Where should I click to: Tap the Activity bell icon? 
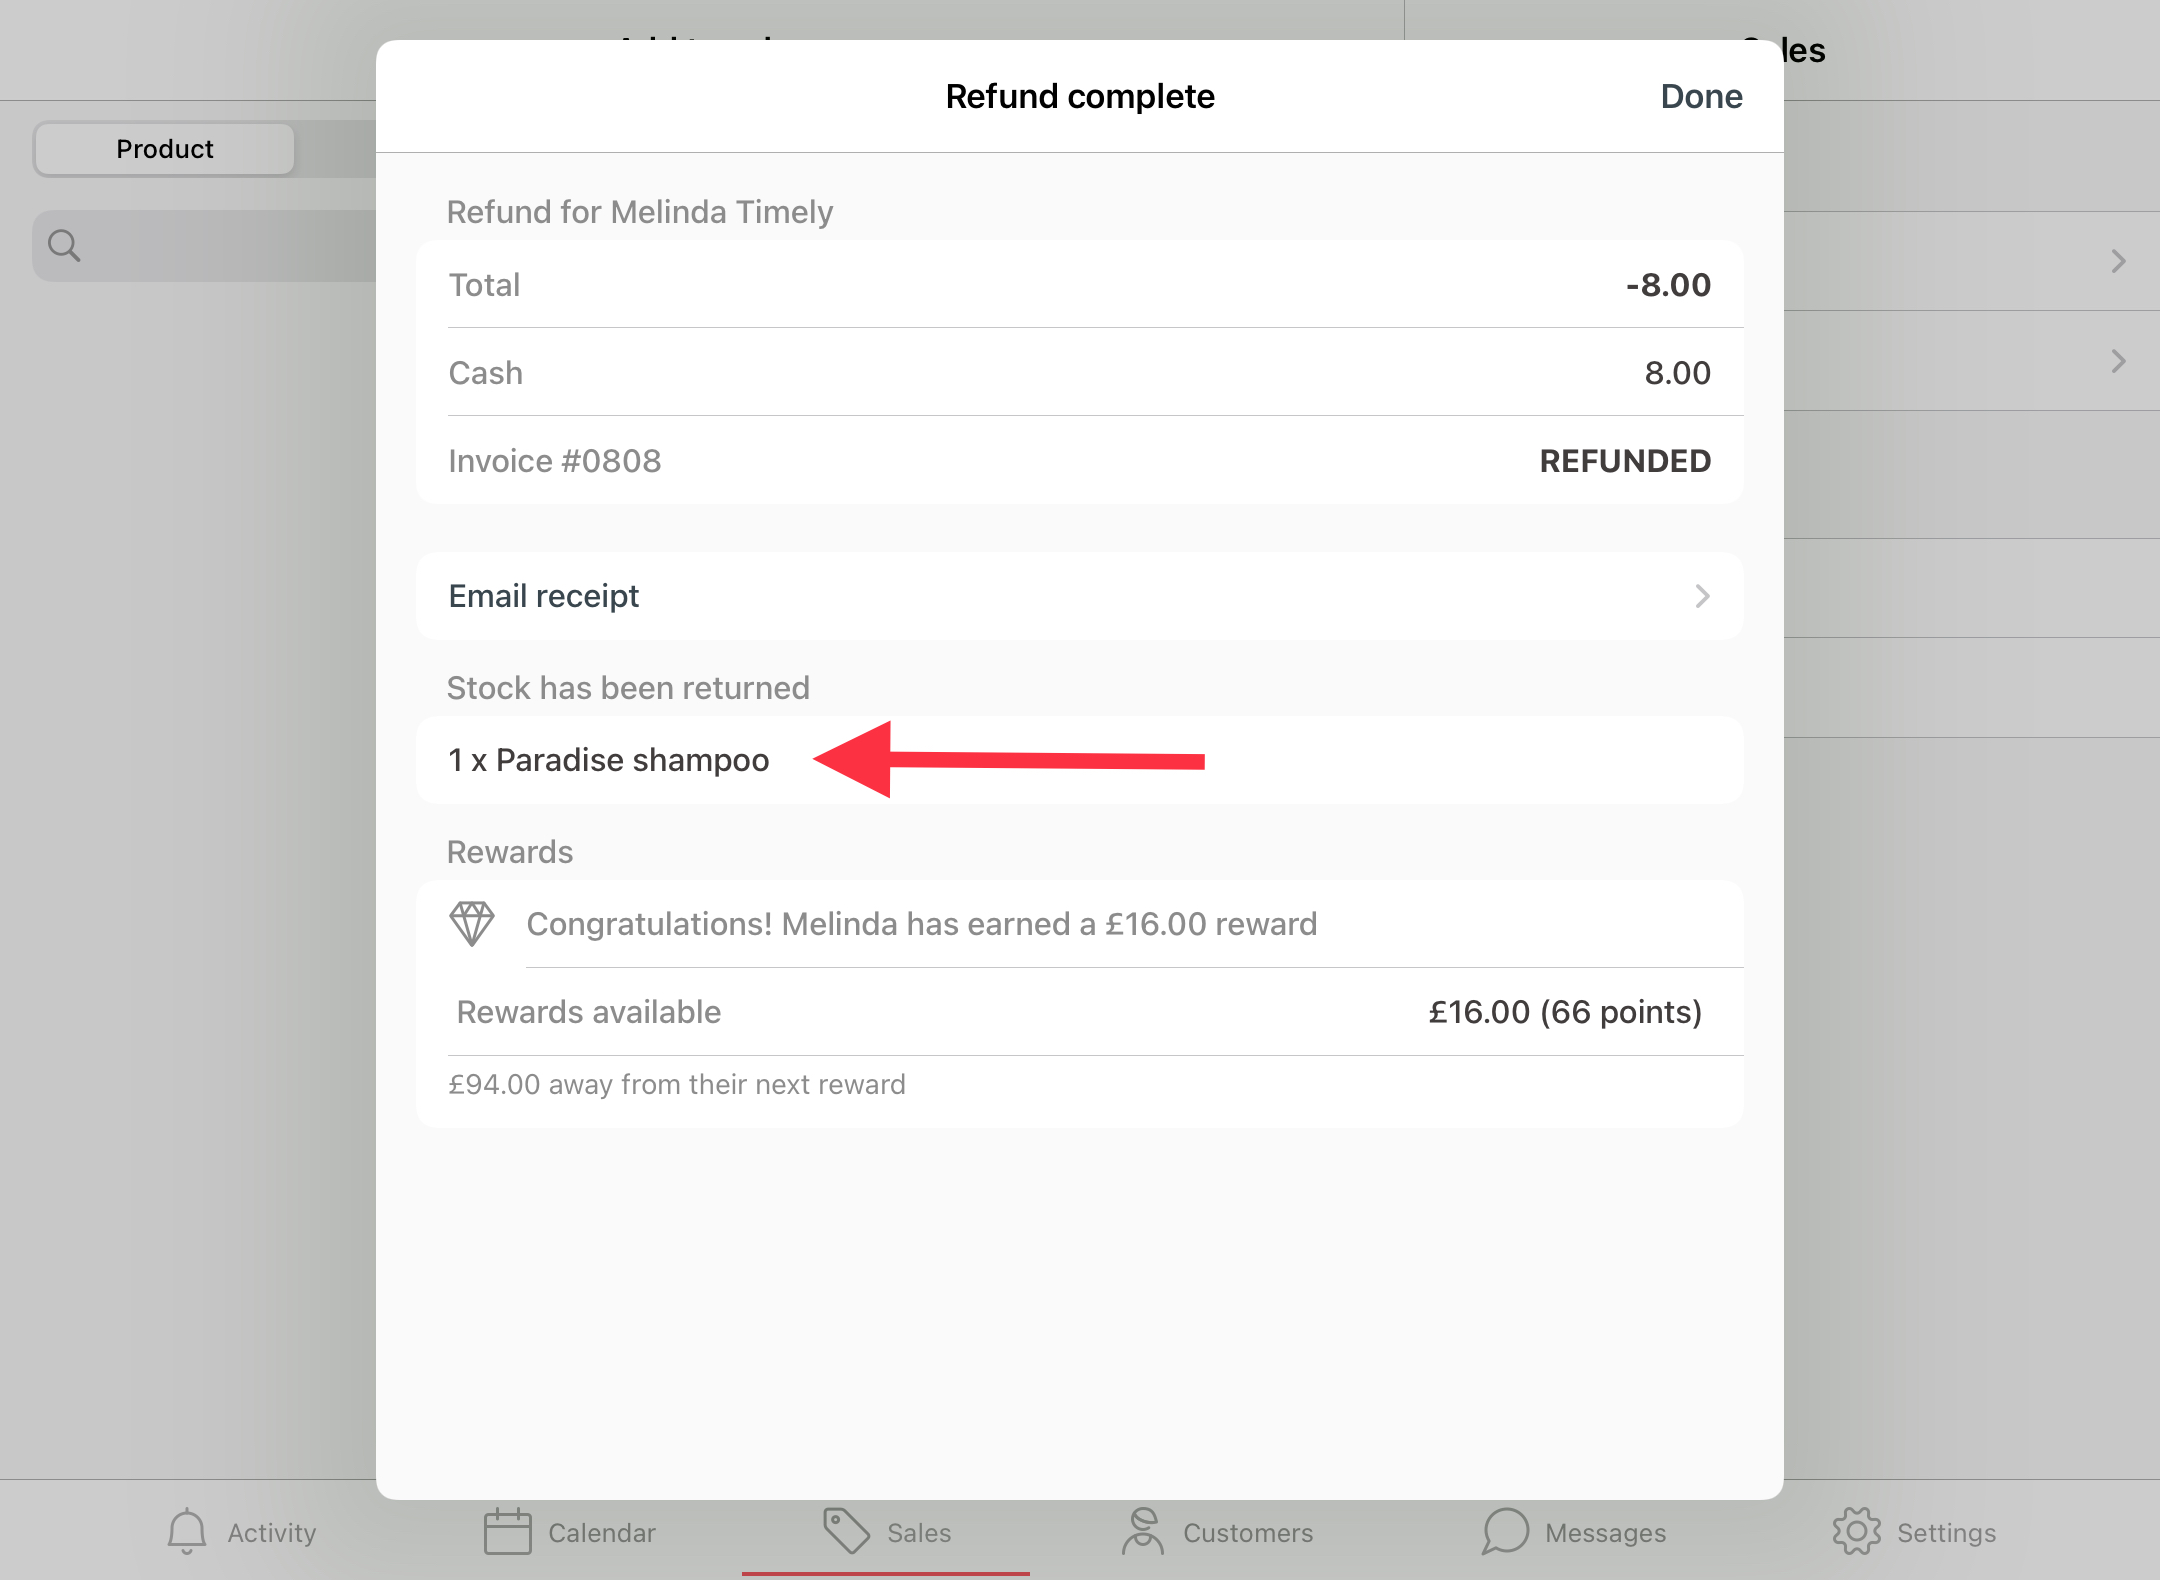point(186,1531)
